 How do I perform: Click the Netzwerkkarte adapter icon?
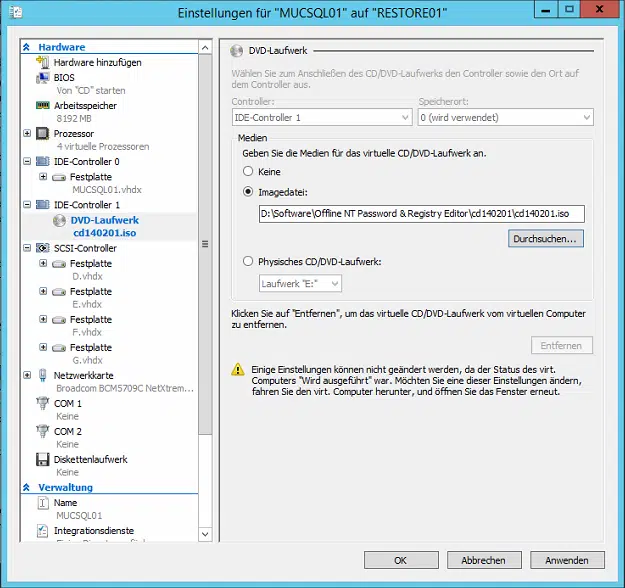(43, 375)
